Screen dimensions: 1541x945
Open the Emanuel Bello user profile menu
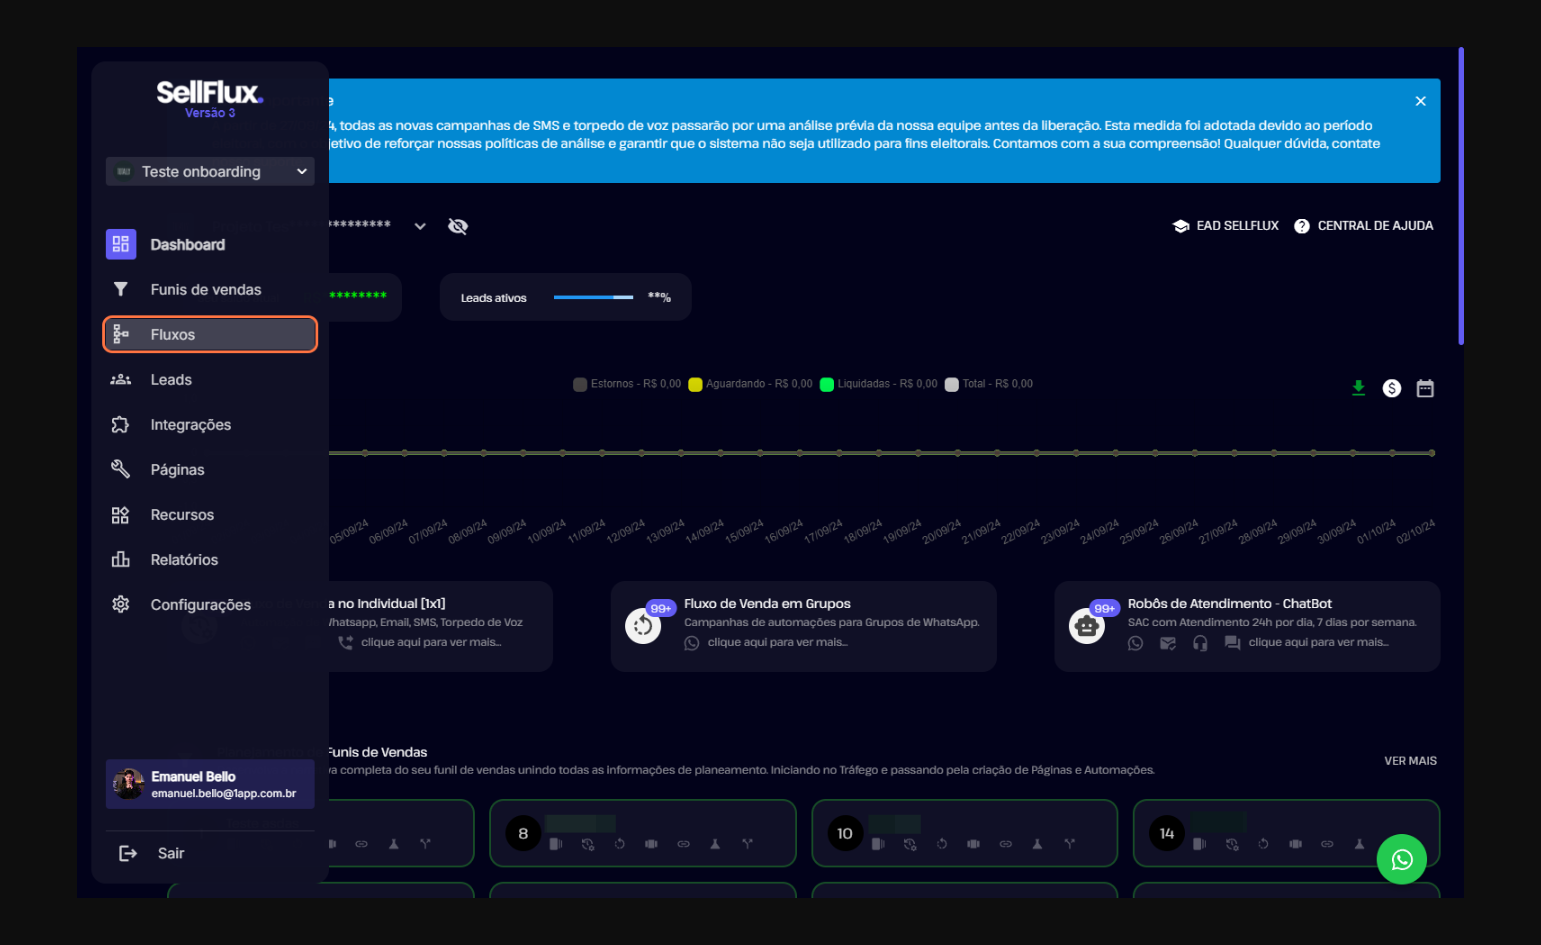click(x=210, y=784)
